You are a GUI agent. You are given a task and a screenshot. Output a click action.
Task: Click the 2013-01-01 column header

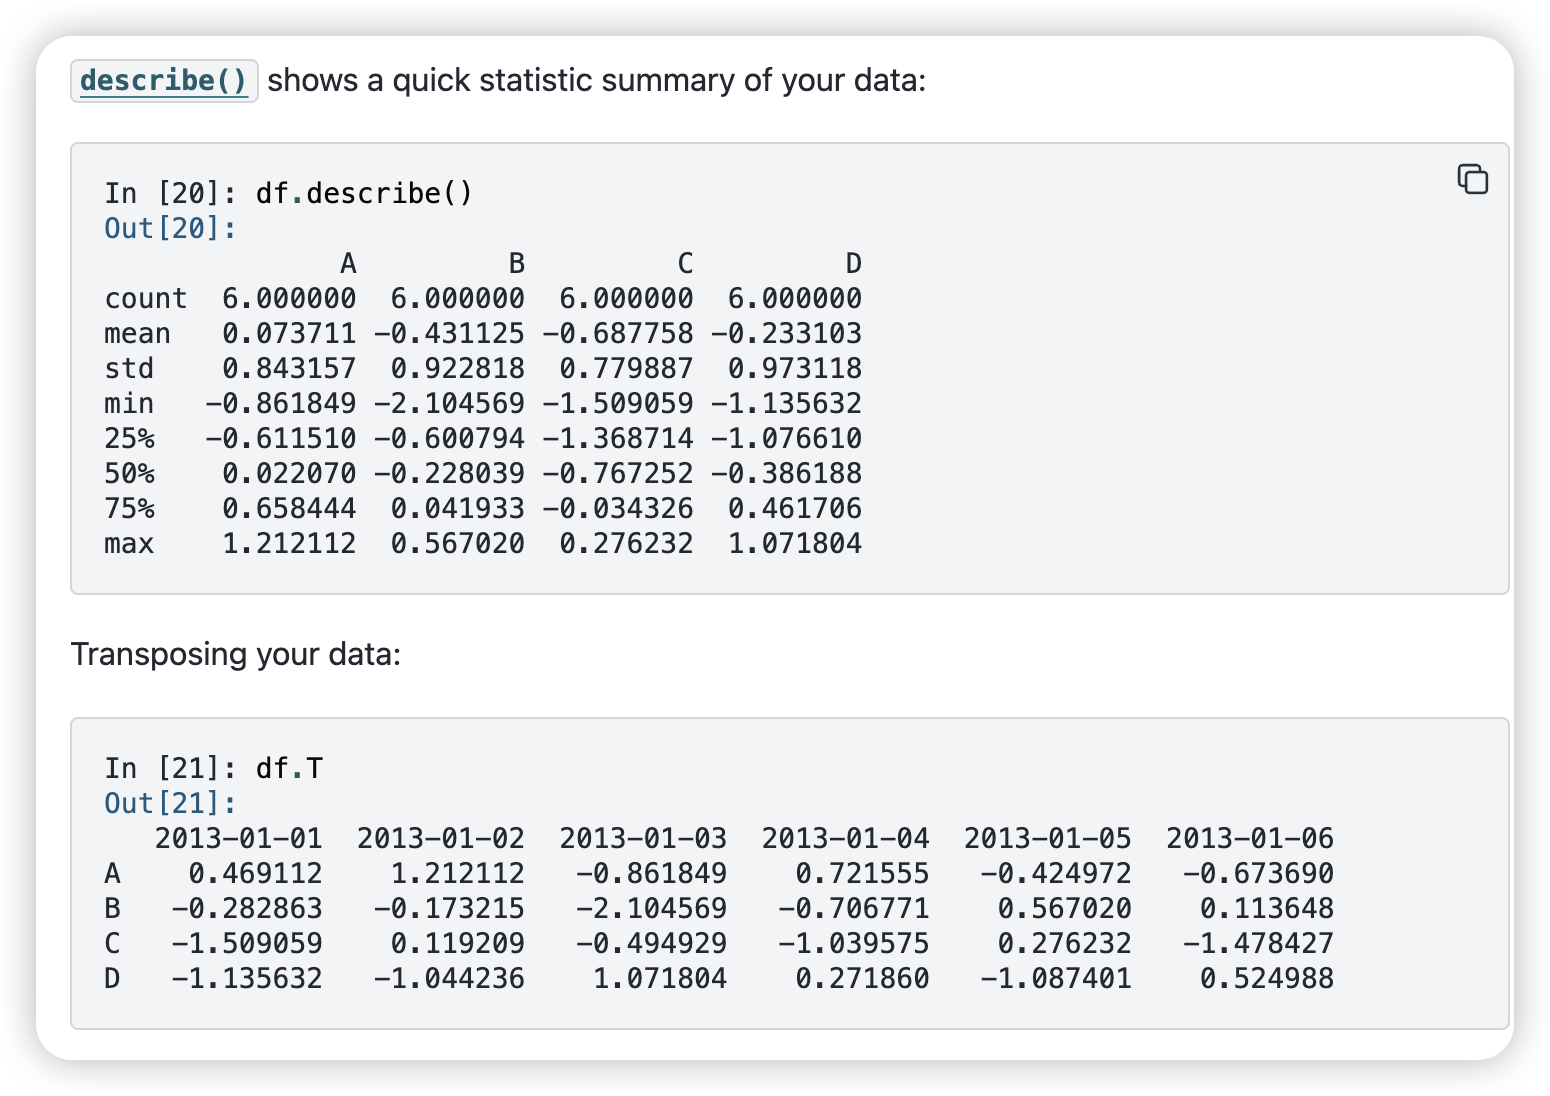coord(238,838)
